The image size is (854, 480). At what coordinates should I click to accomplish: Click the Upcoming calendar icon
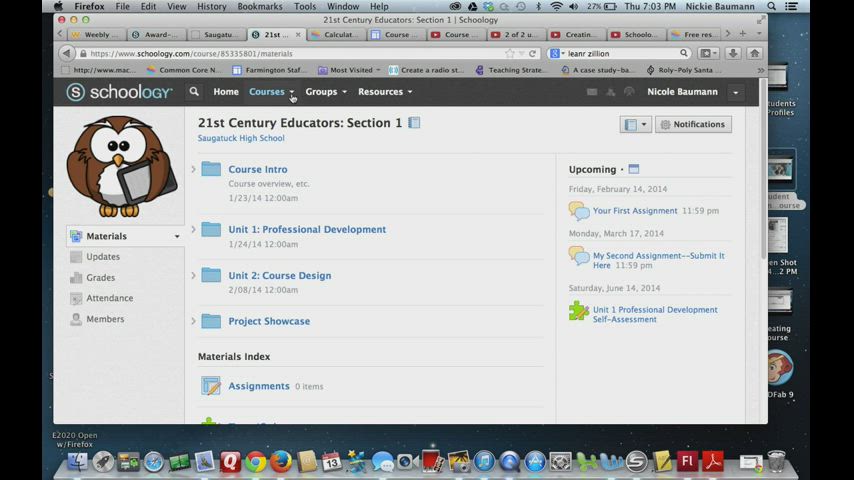pyautogui.click(x=633, y=169)
